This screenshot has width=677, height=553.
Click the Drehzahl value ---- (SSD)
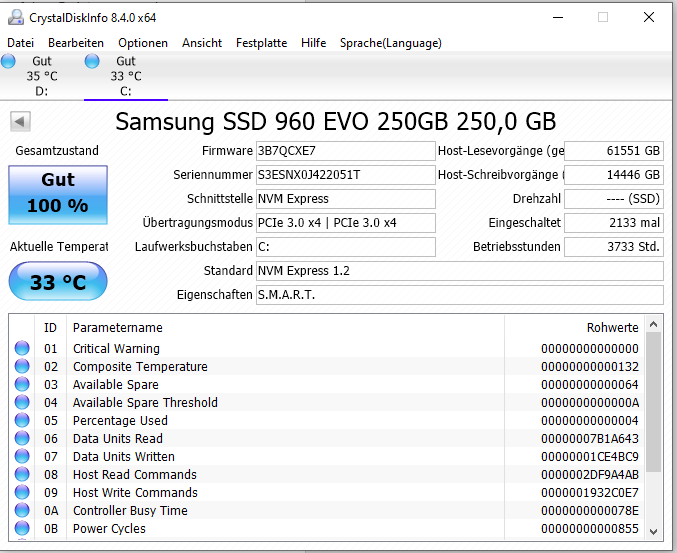pyautogui.click(x=614, y=199)
